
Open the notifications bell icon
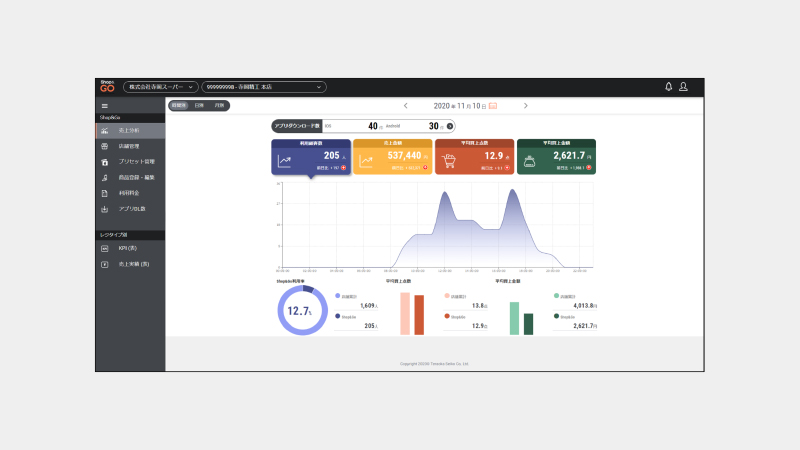tap(668, 87)
